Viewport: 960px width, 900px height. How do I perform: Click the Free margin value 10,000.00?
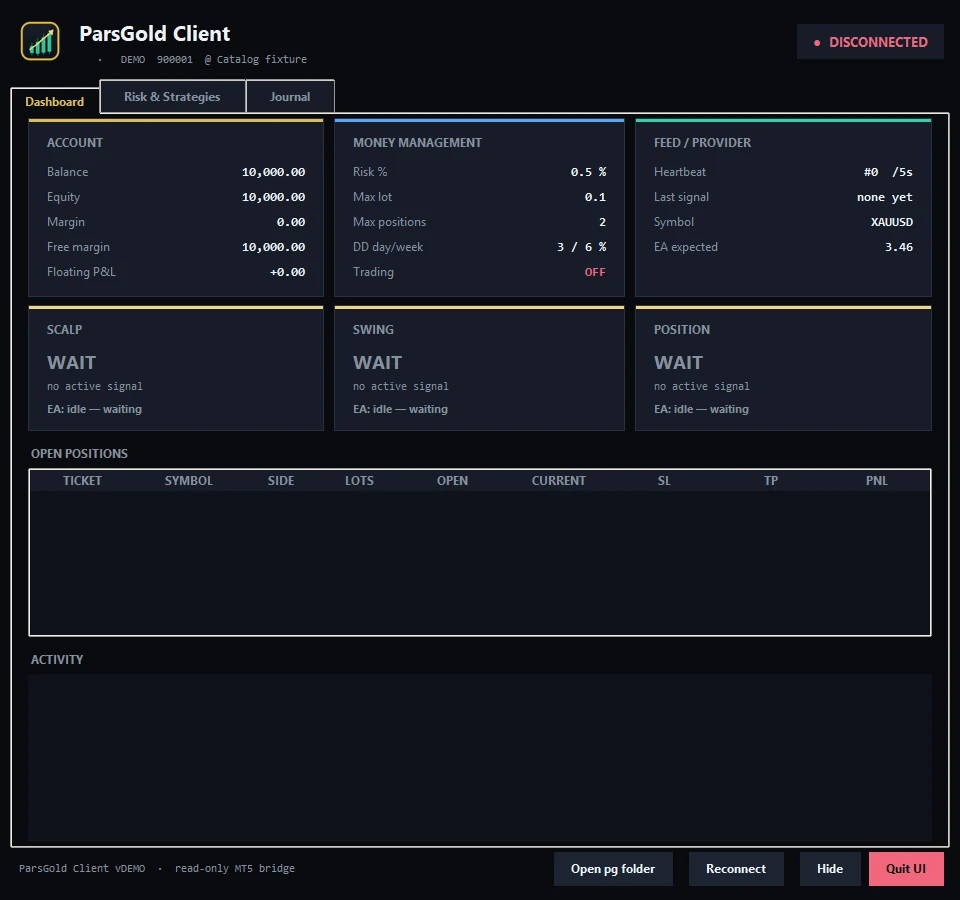[x=273, y=247]
